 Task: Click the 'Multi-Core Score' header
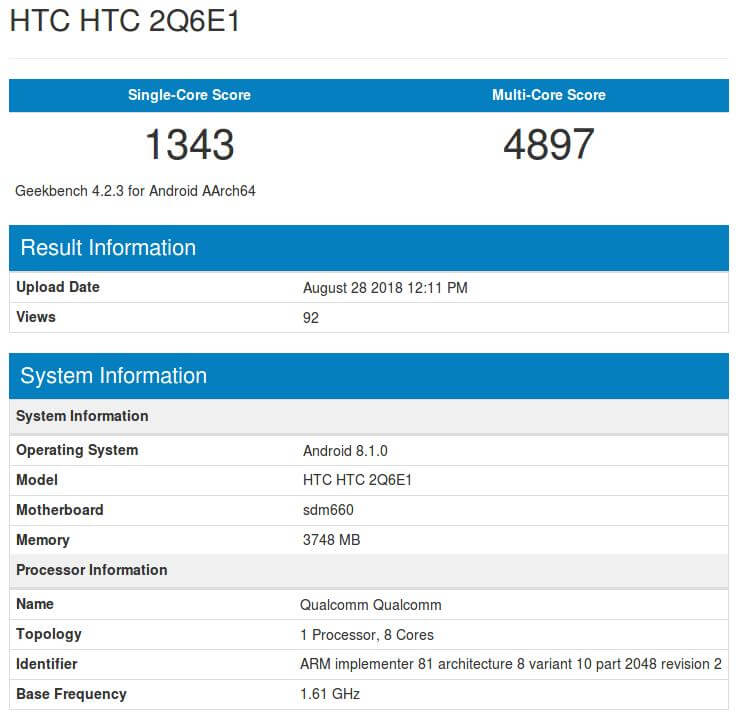(x=549, y=95)
